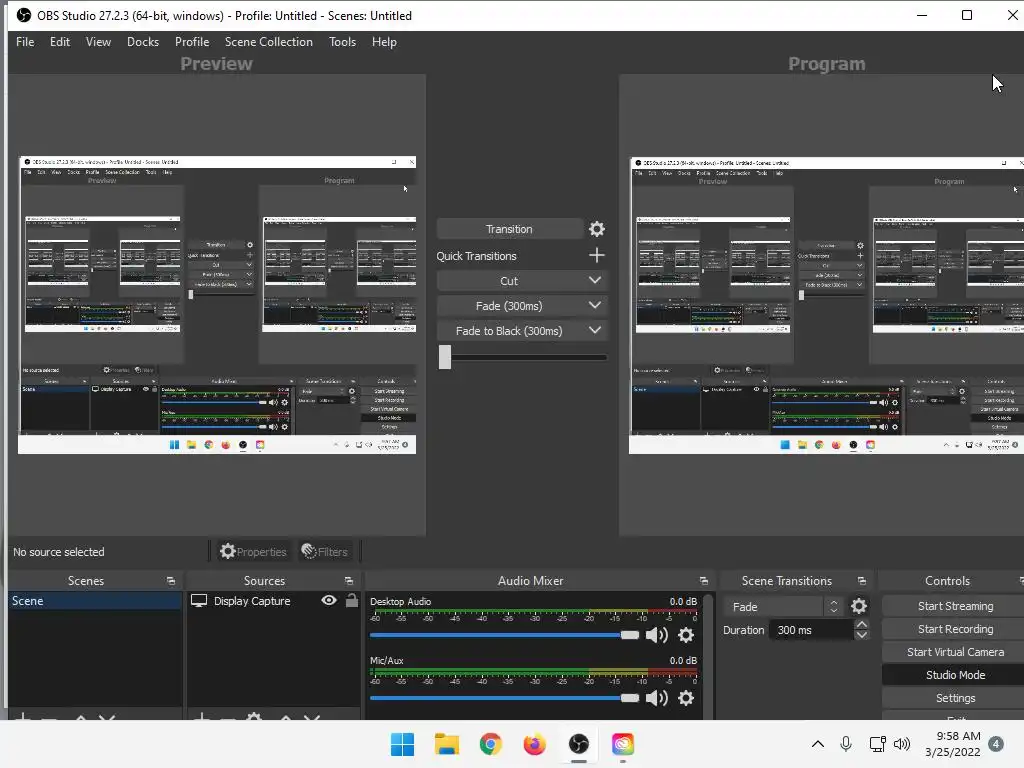The image size is (1024, 768).
Task: Click OBS Studio taskbar icon
Action: (579, 744)
